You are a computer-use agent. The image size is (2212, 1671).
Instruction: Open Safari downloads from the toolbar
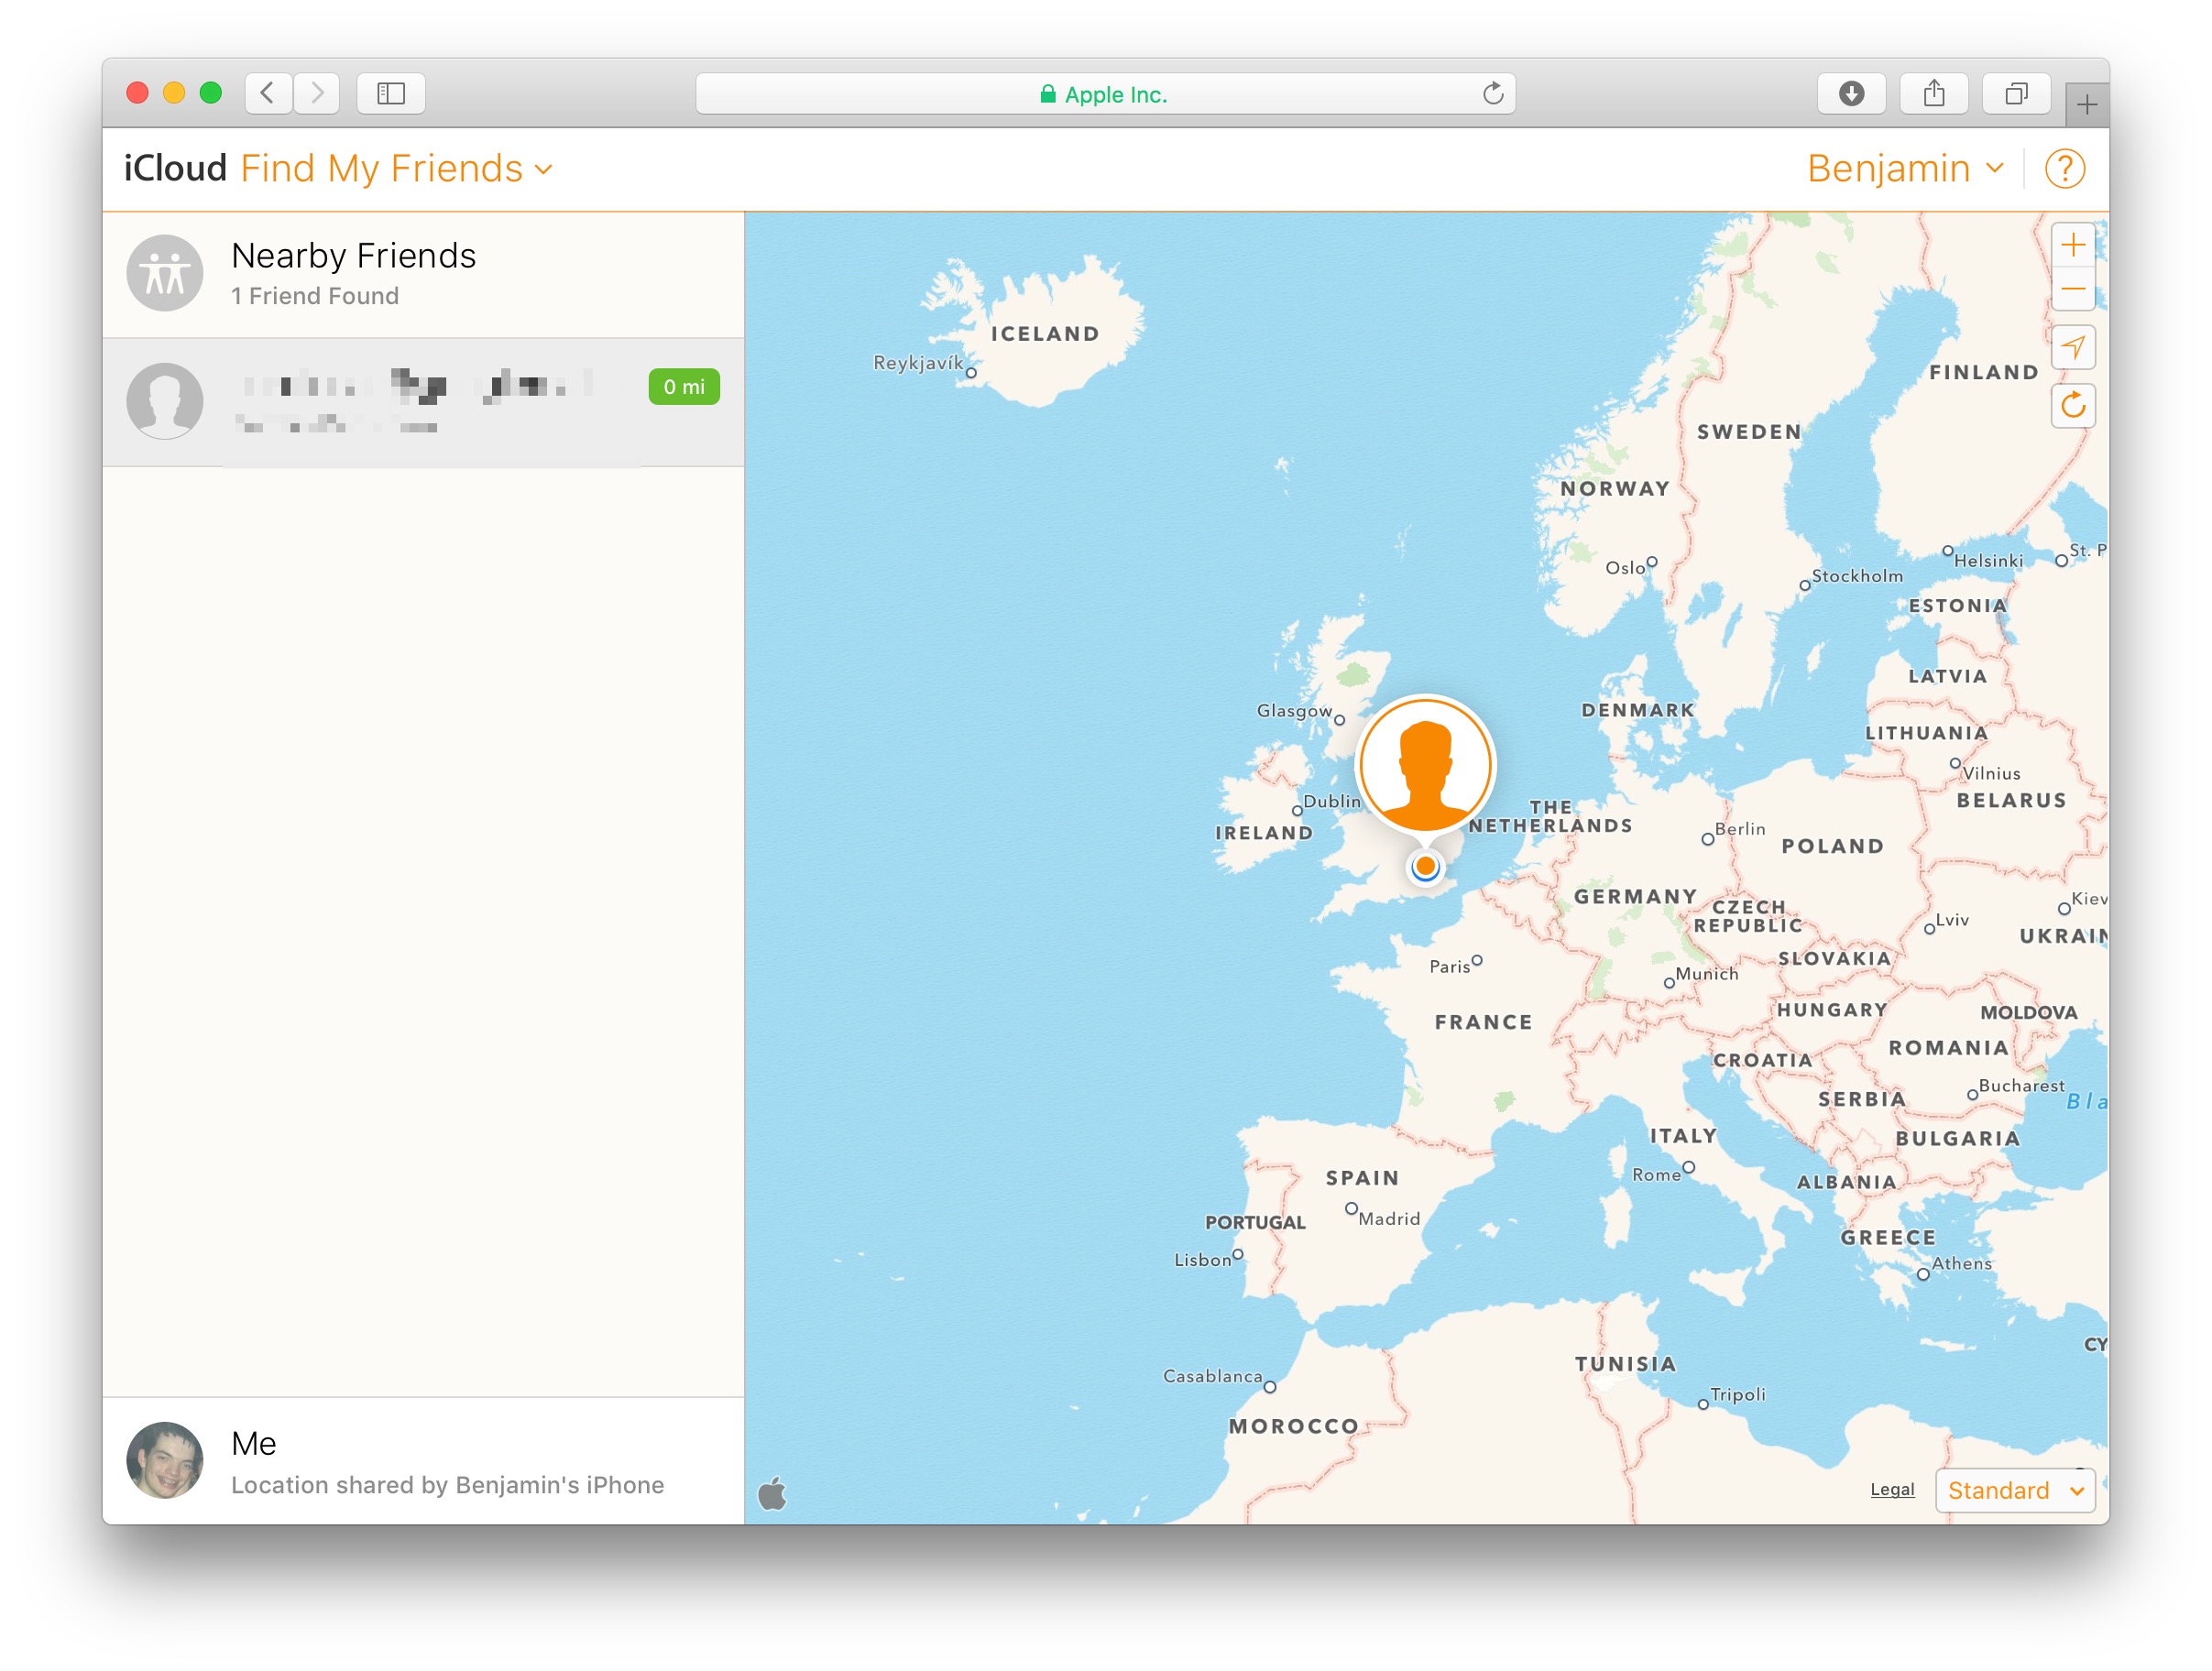[x=1852, y=93]
